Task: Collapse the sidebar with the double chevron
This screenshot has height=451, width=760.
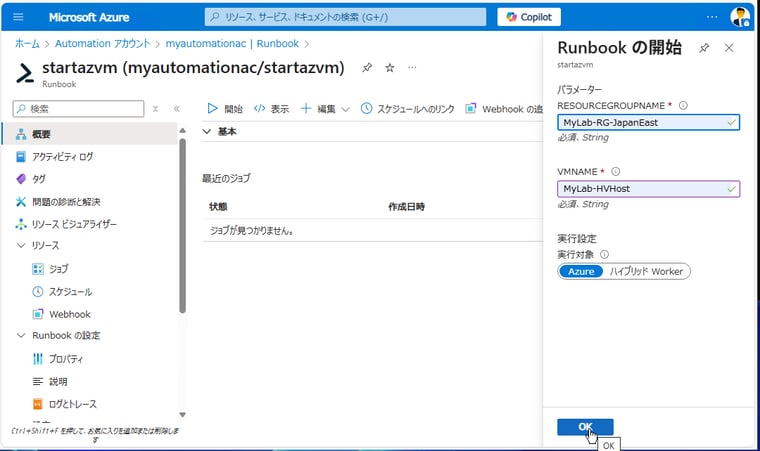Action: [x=176, y=109]
